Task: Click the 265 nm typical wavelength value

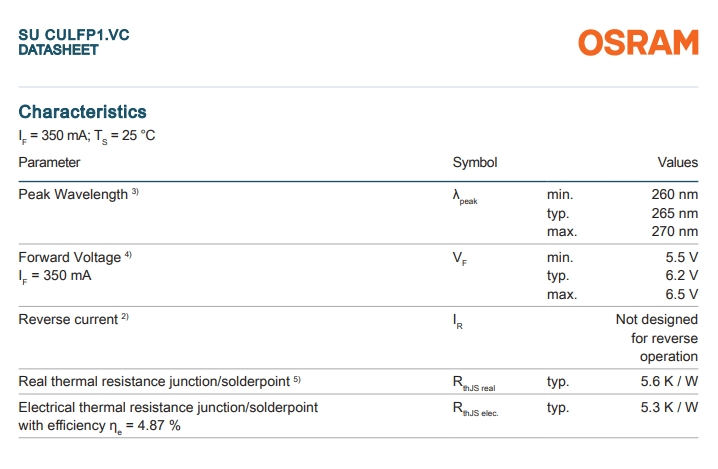Action: tap(675, 213)
